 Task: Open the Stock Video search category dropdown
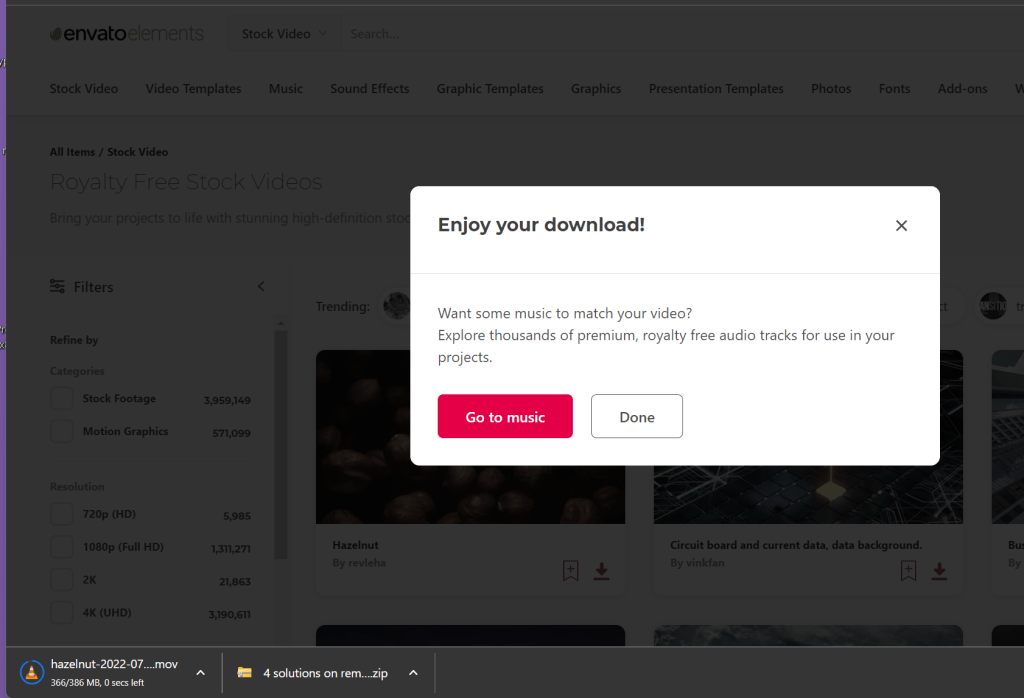[x=284, y=33]
